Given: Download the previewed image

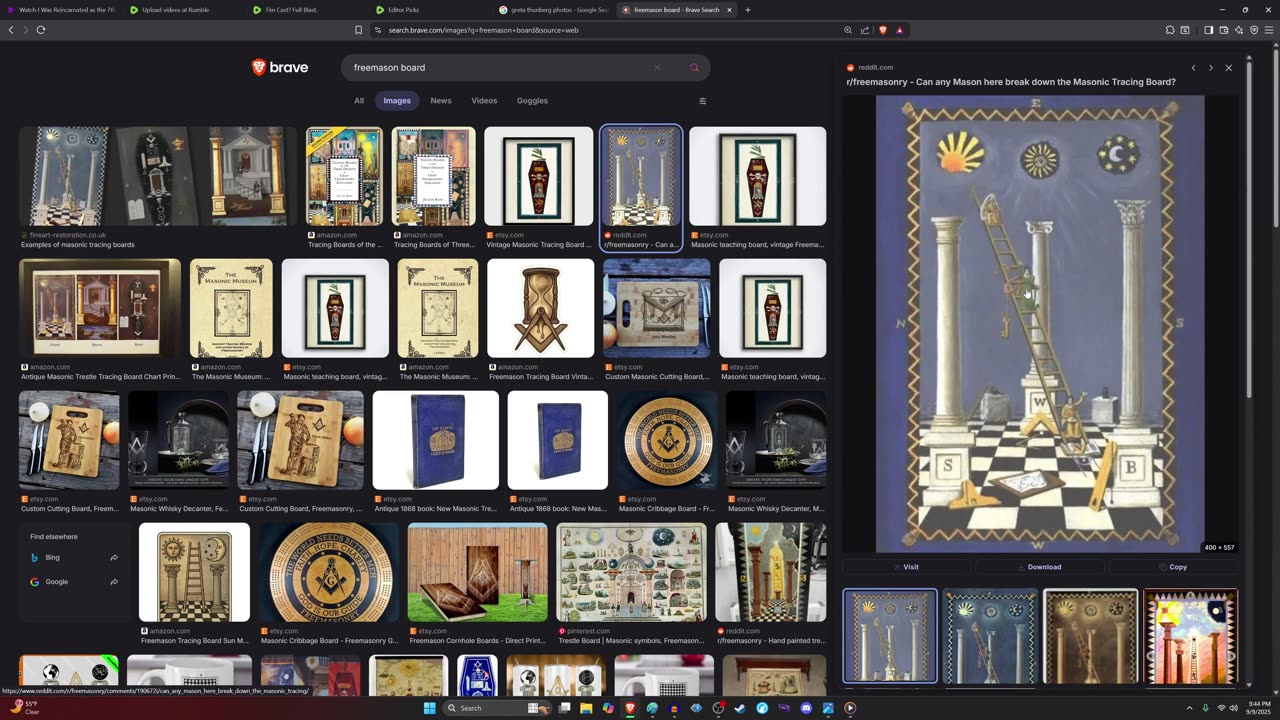Looking at the screenshot, I should click(x=1040, y=567).
